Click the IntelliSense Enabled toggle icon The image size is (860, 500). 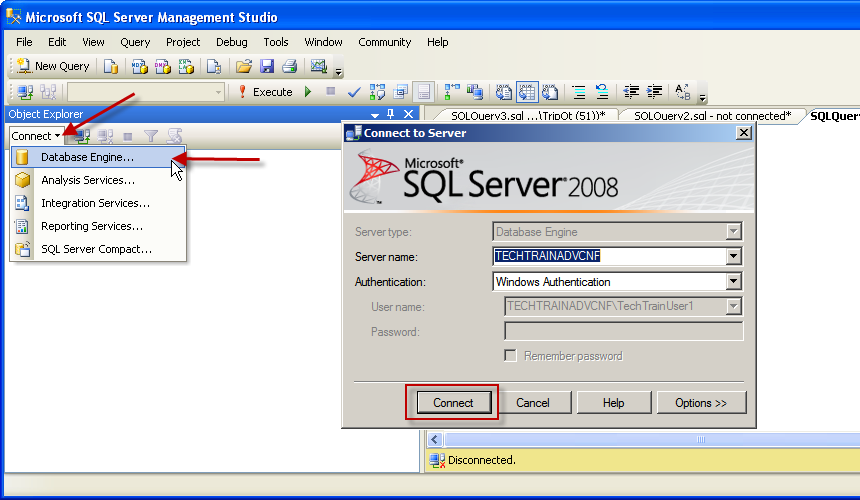tap(423, 92)
